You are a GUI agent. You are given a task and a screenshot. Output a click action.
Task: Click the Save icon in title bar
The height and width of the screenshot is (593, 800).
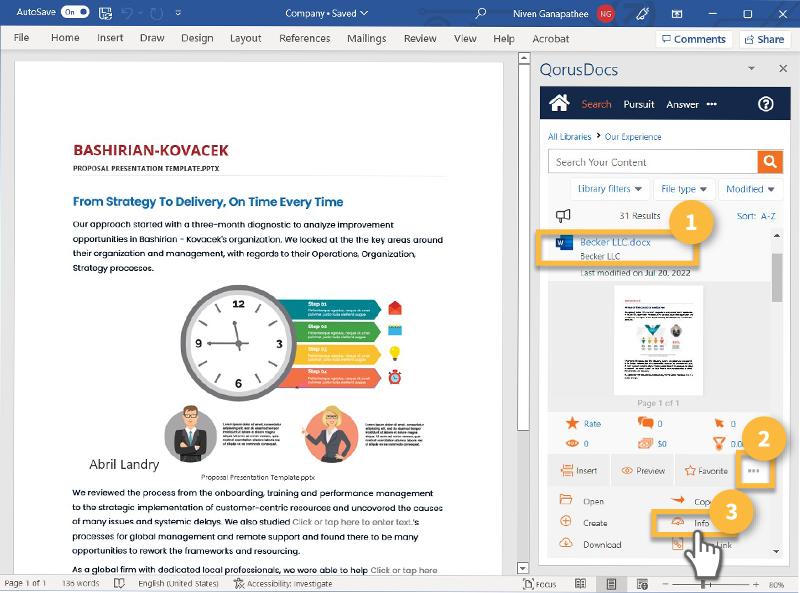pos(105,13)
